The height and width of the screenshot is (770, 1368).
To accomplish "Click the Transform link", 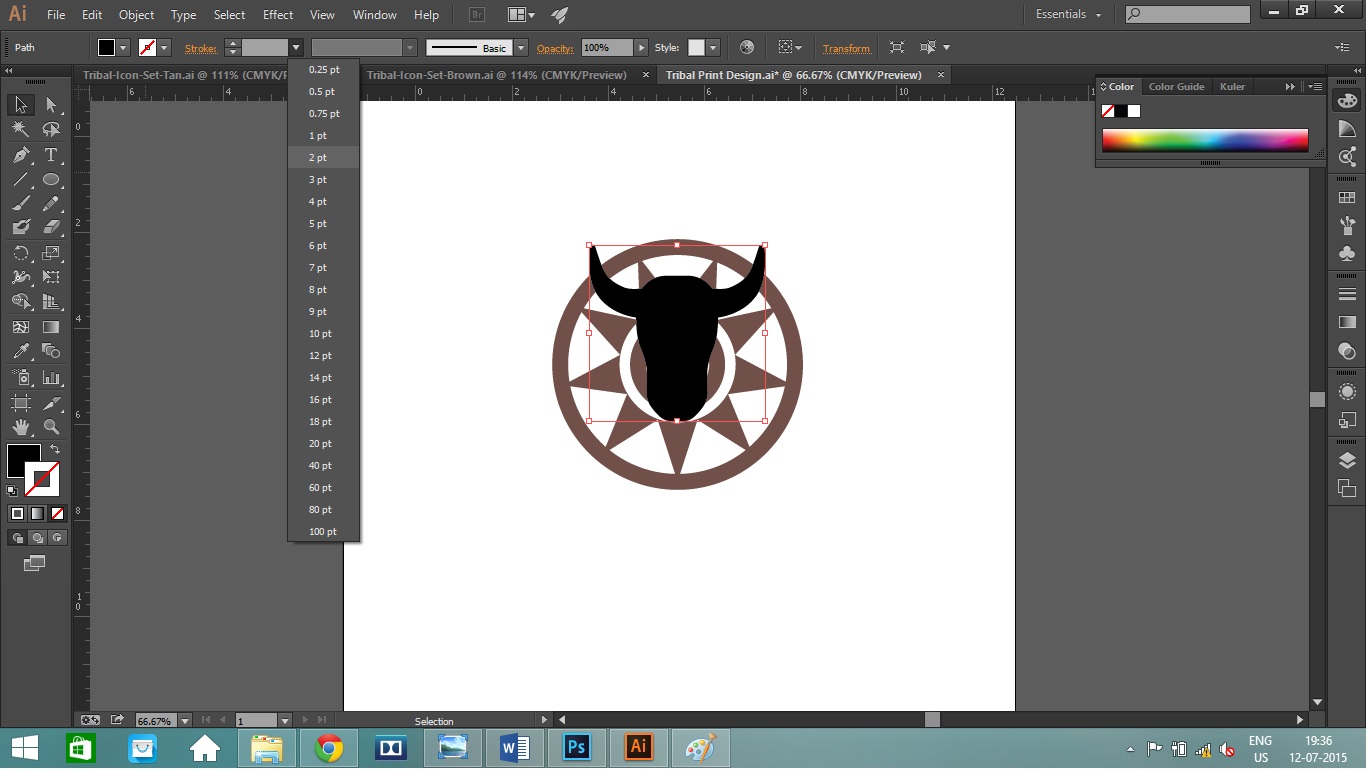I will pyautogui.click(x=846, y=48).
